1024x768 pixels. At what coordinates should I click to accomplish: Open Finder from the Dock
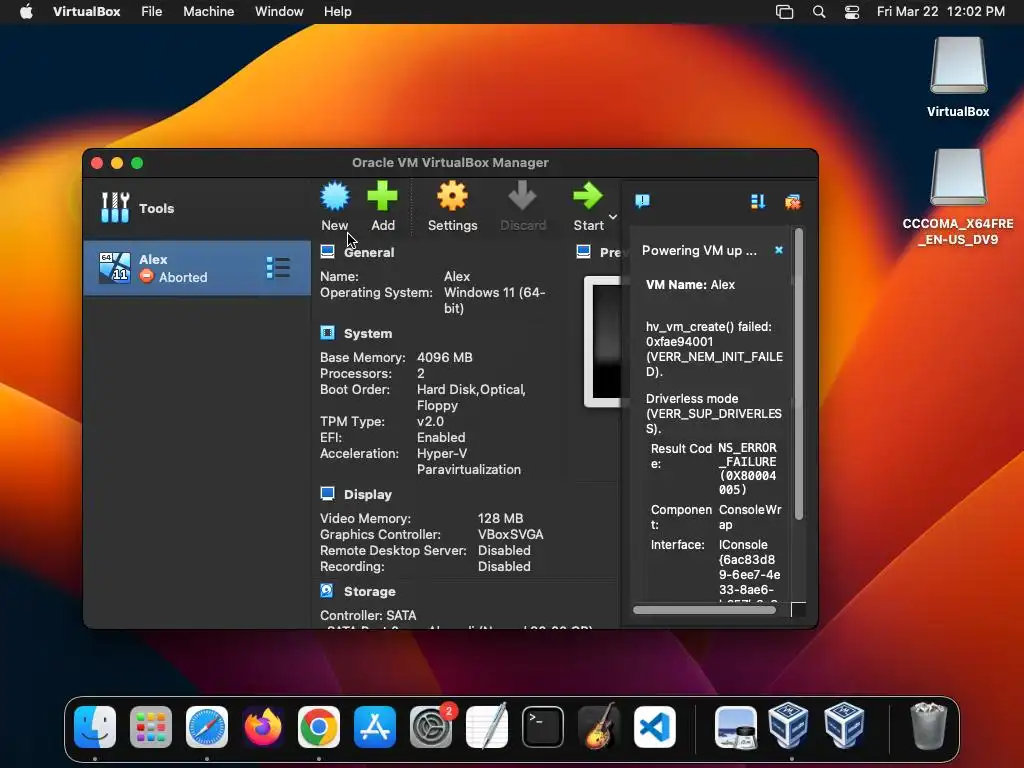click(x=95, y=726)
